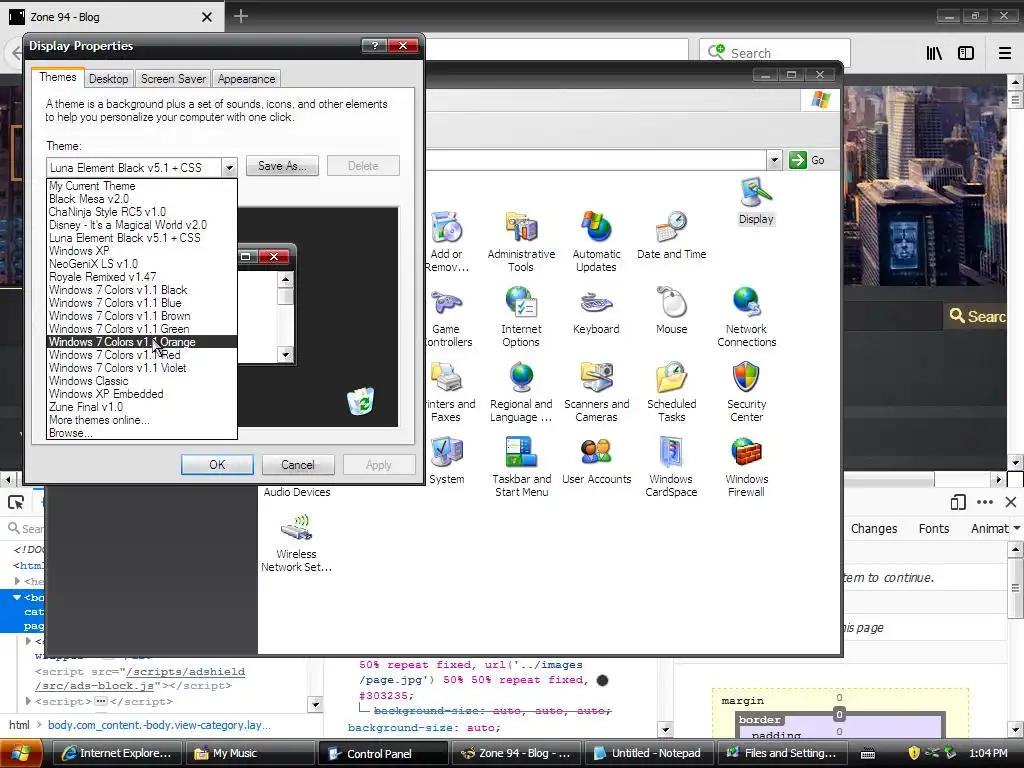
Task: Open the System control panel icon
Action: coord(447,461)
